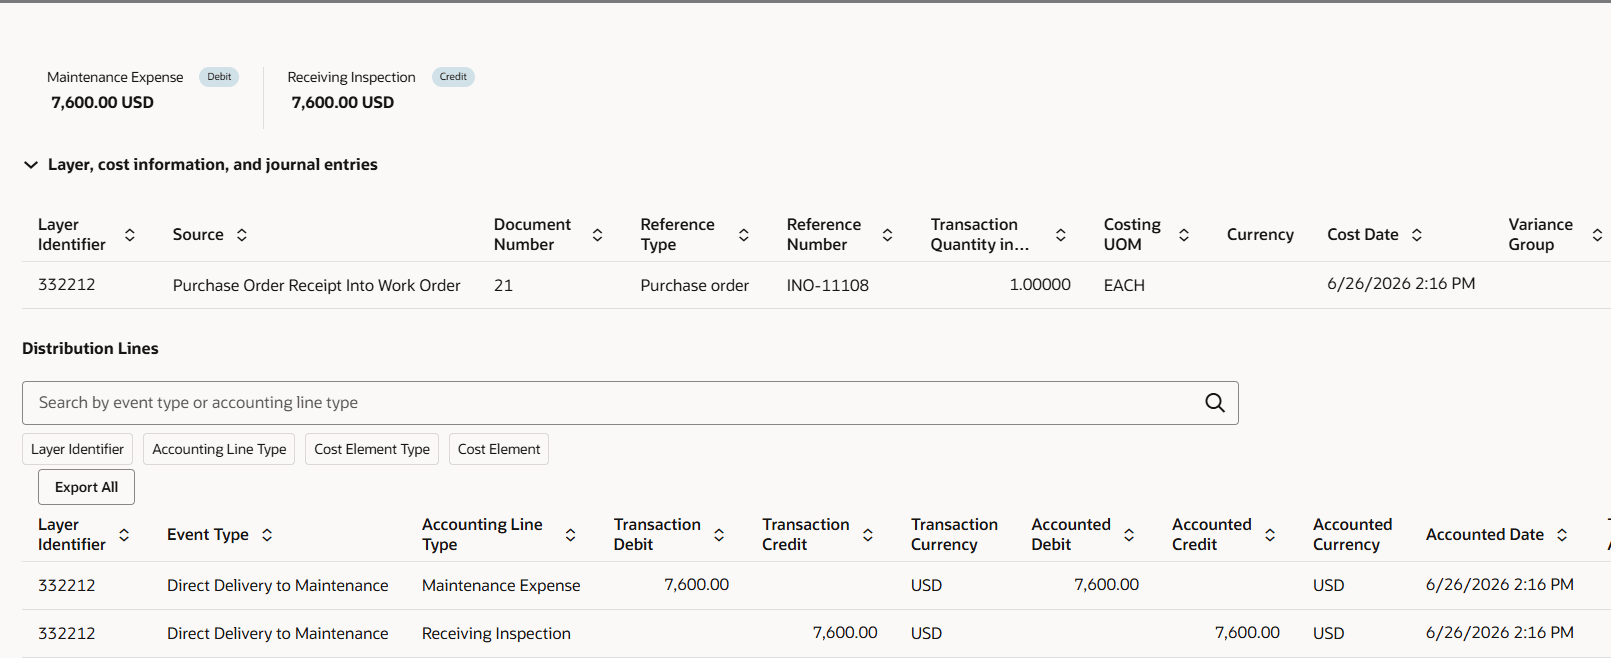Screen dimensions: 1611x658
Task: Collapse Layer, cost information, and journal entries section
Action: [x=31, y=165]
